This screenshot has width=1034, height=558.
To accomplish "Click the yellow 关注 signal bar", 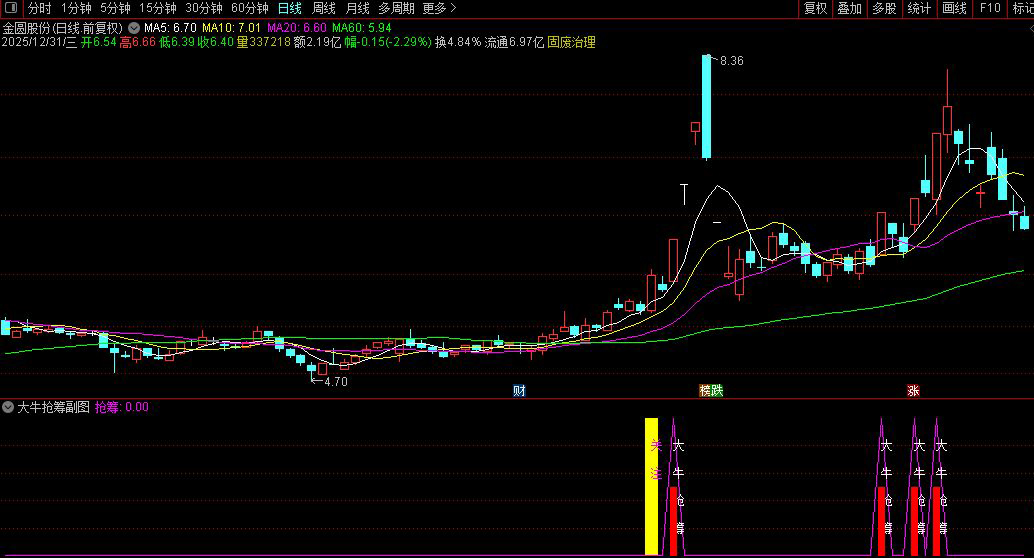I will tap(651, 486).
